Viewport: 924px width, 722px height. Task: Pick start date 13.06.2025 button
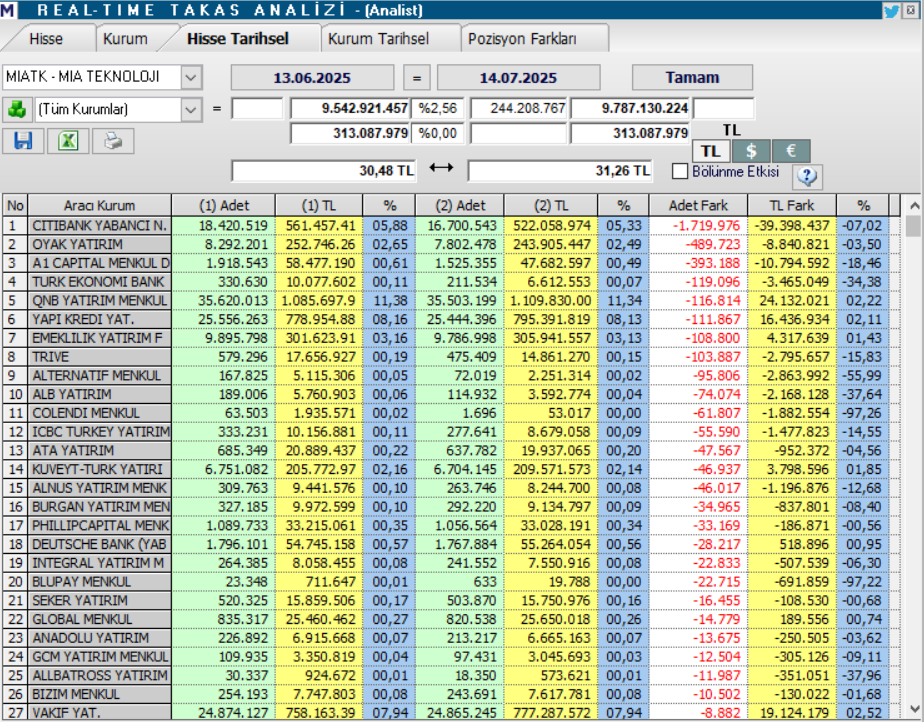tap(312, 77)
